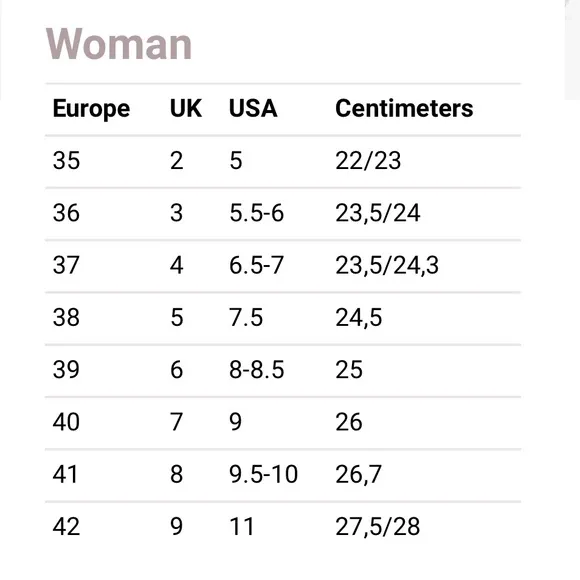The height and width of the screenshot is (580, 580).
Task: Click Europe size 41 cell
Action: pyautogui.click(x=65, y=474)
